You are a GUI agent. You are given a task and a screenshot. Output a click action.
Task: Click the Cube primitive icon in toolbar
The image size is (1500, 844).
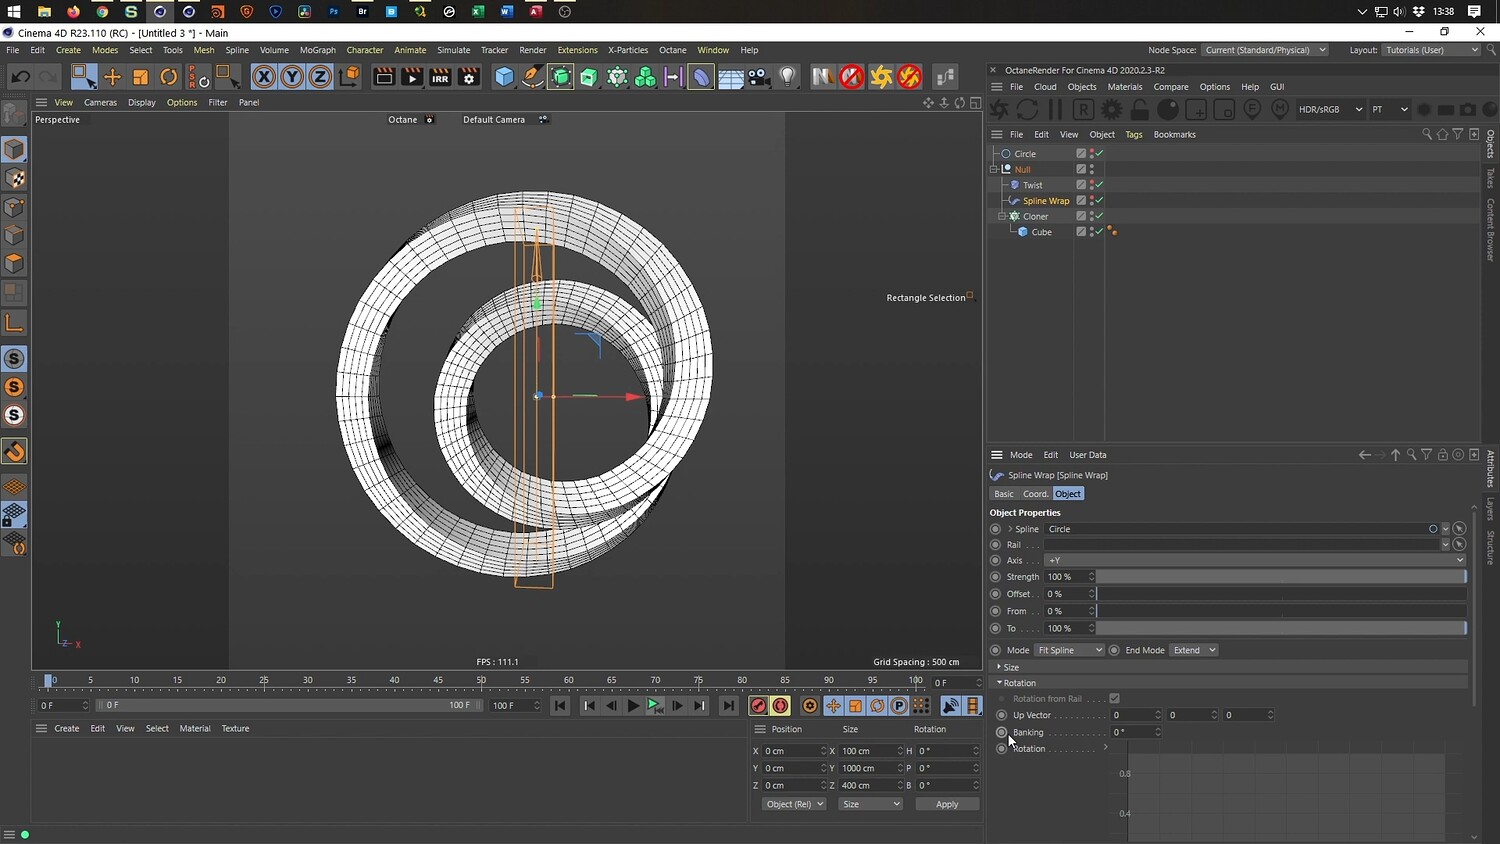pos(505,77)
